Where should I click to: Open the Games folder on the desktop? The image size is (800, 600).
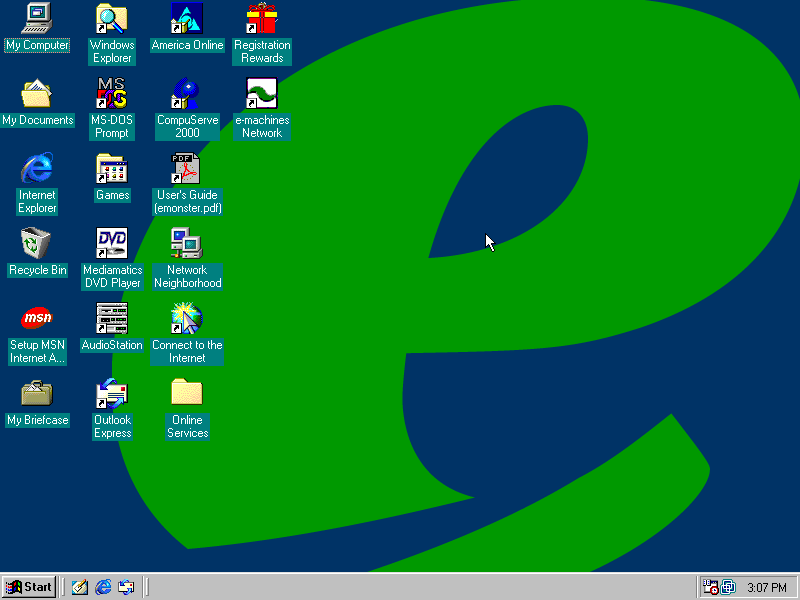[112, 168]
